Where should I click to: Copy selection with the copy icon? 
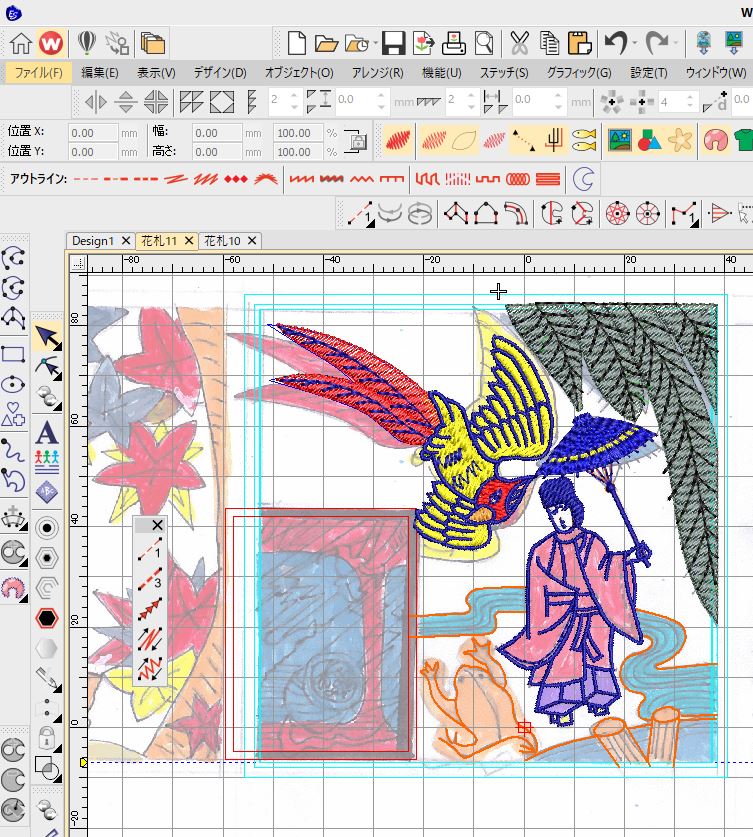(549, 43)
